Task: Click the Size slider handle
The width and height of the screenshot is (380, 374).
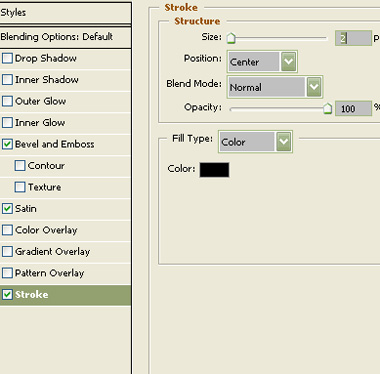Action: pyautogui.click(x=231, y=38)
